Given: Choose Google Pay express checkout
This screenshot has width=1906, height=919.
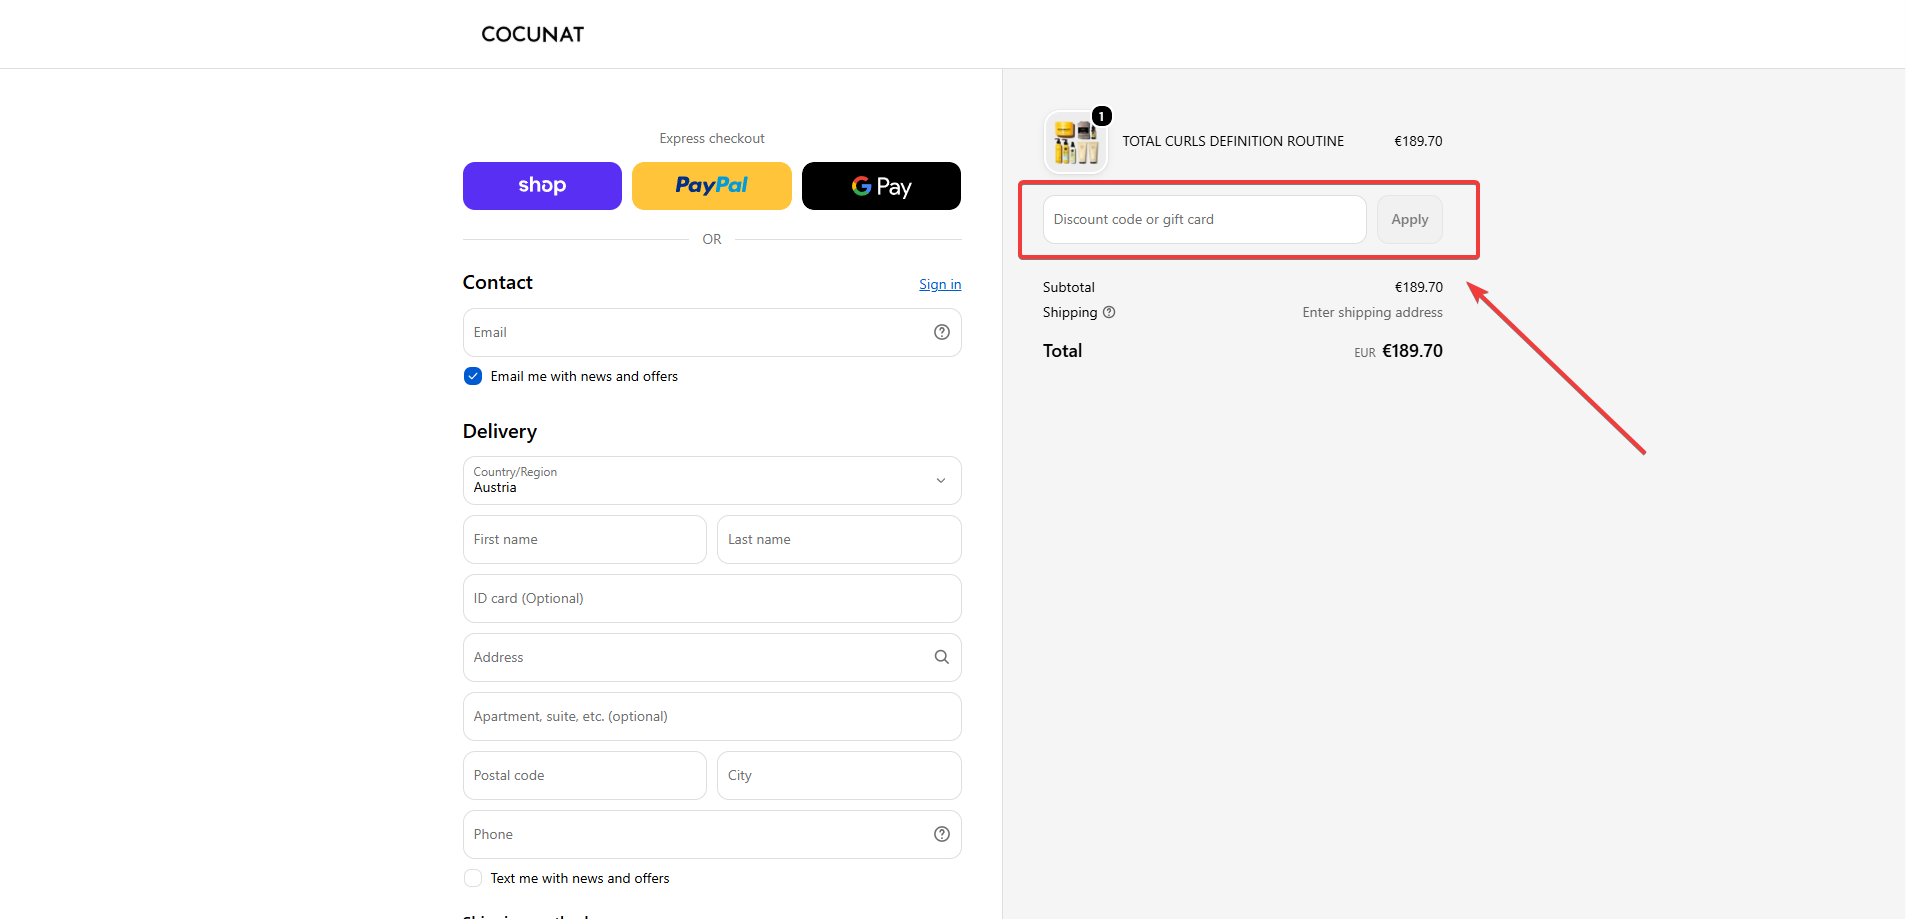Looking at the screenshot, I should [881, 186].
